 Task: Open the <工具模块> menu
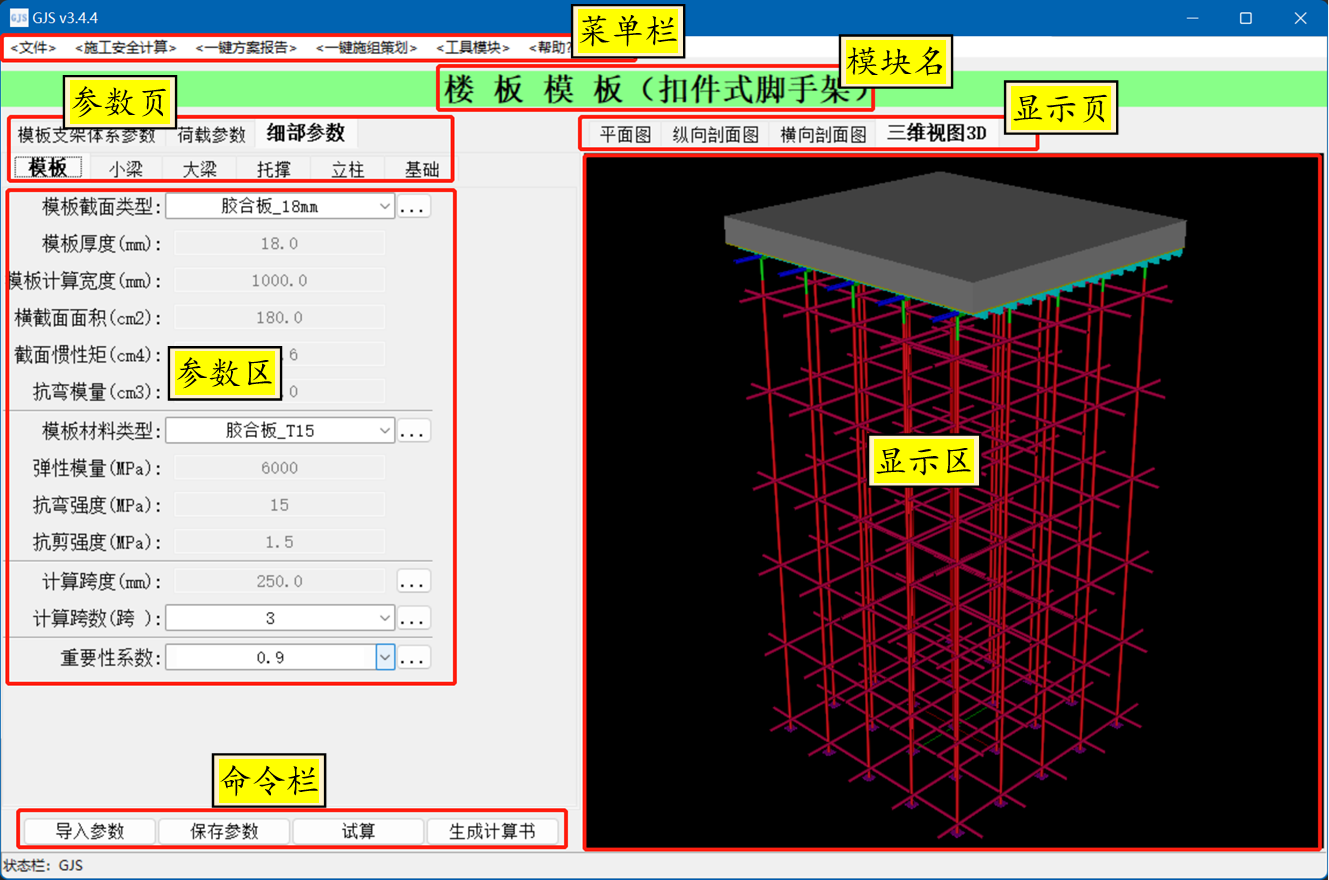point(473,48)
